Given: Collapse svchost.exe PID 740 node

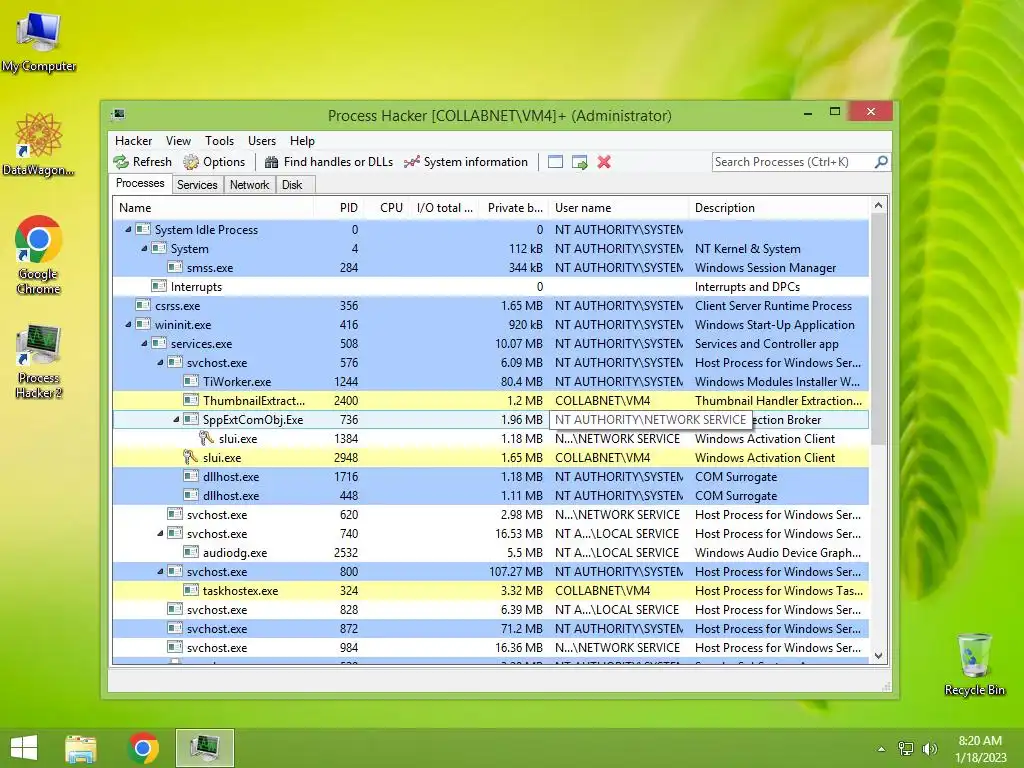Looking at the screenshot, I should [160, 534].
